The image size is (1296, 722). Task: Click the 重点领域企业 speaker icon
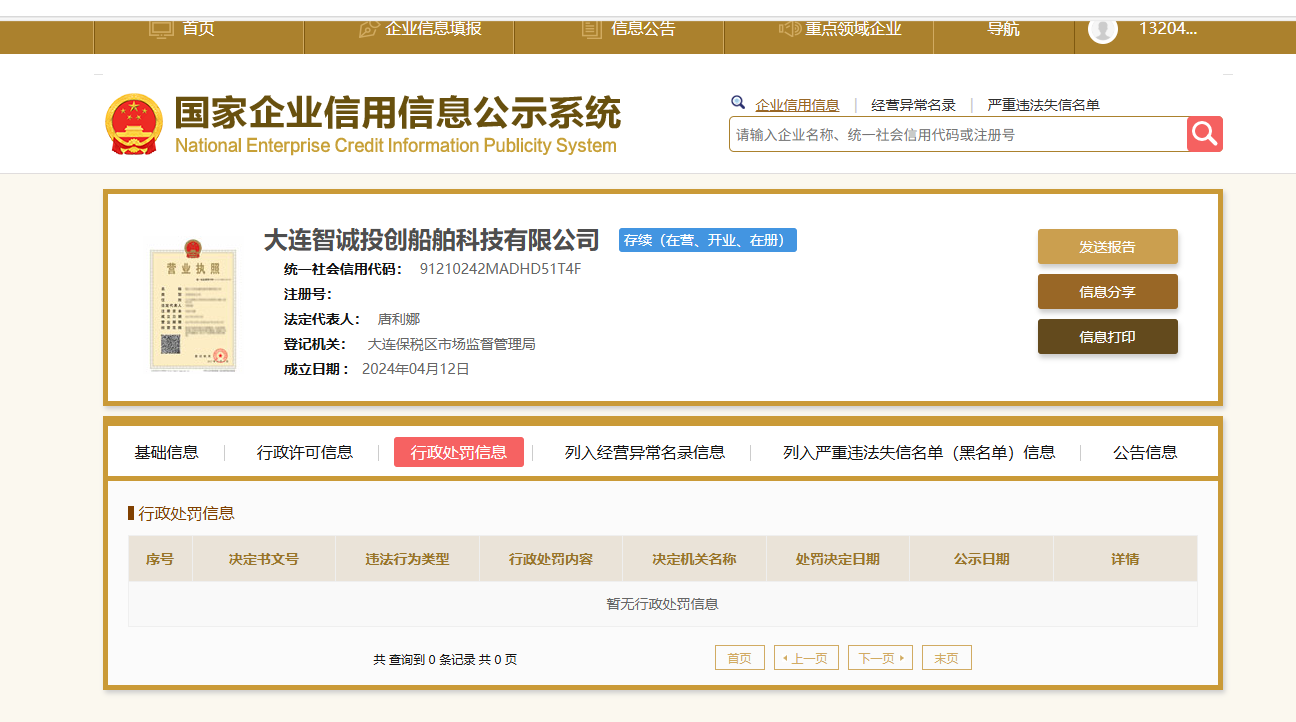click(x=789, y=28)
